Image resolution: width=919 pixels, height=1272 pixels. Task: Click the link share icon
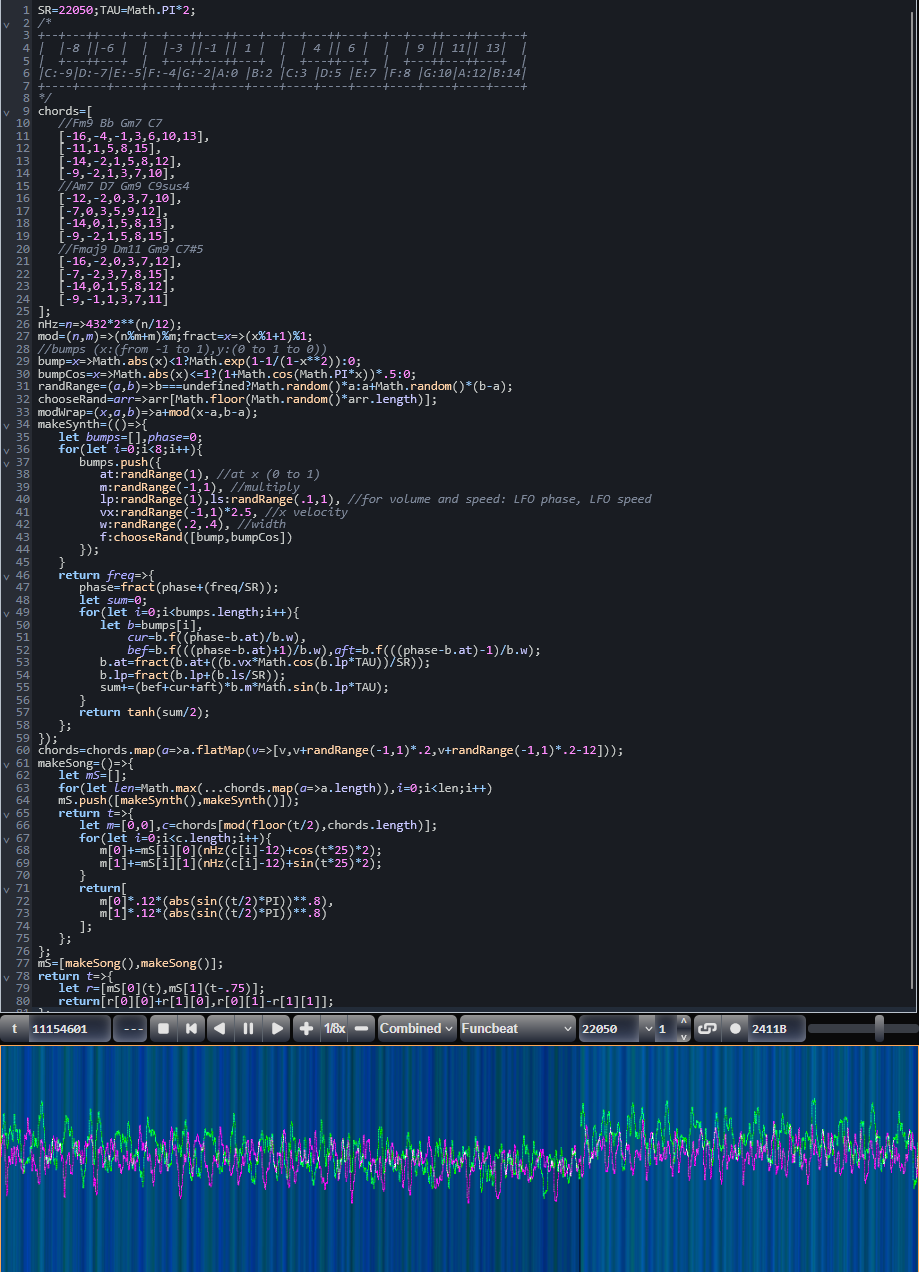[x=707, y=1028]
